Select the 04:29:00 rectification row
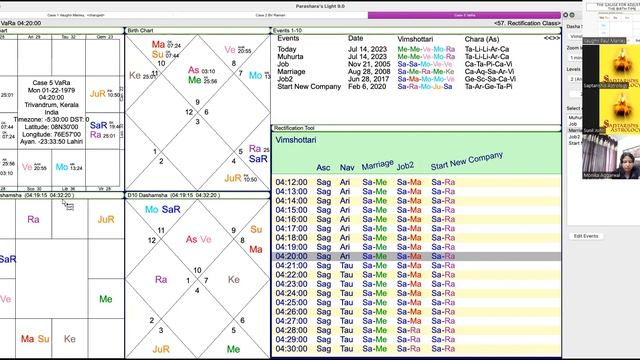Screen dimensions: 640x360 click(x=416, y=340)
